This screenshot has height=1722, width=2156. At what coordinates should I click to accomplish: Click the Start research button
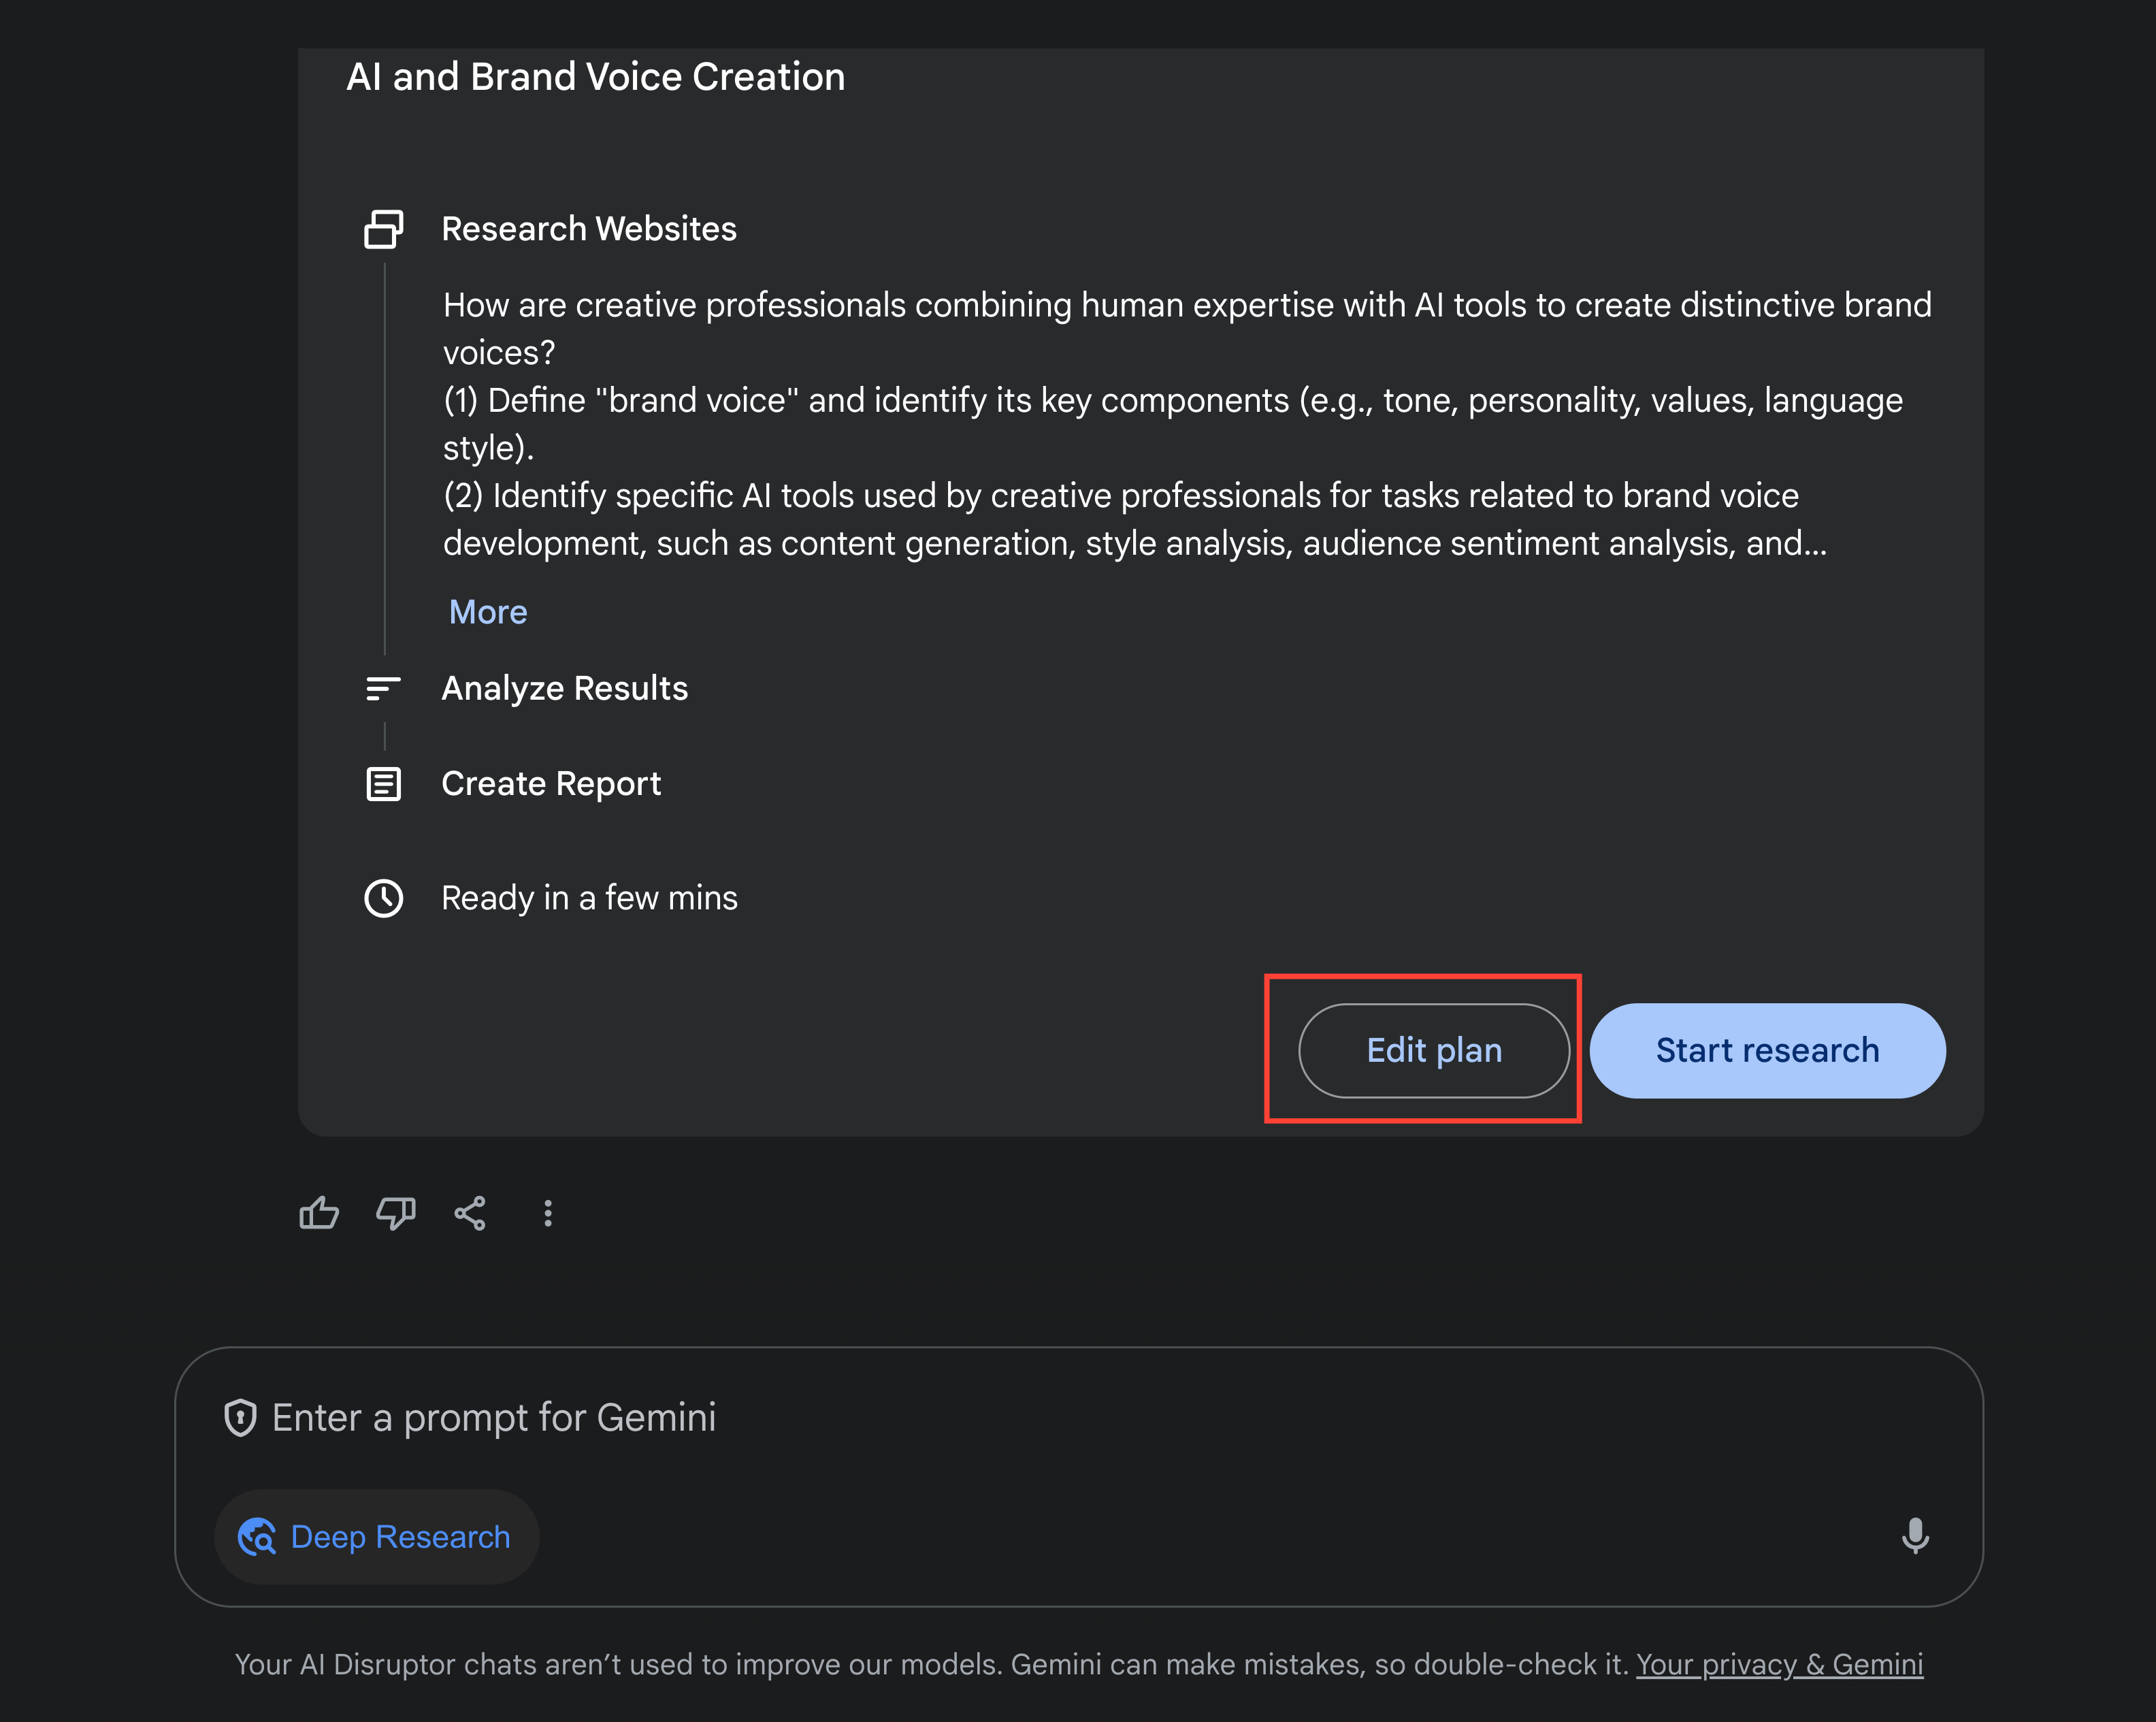click(1767, 1050)
